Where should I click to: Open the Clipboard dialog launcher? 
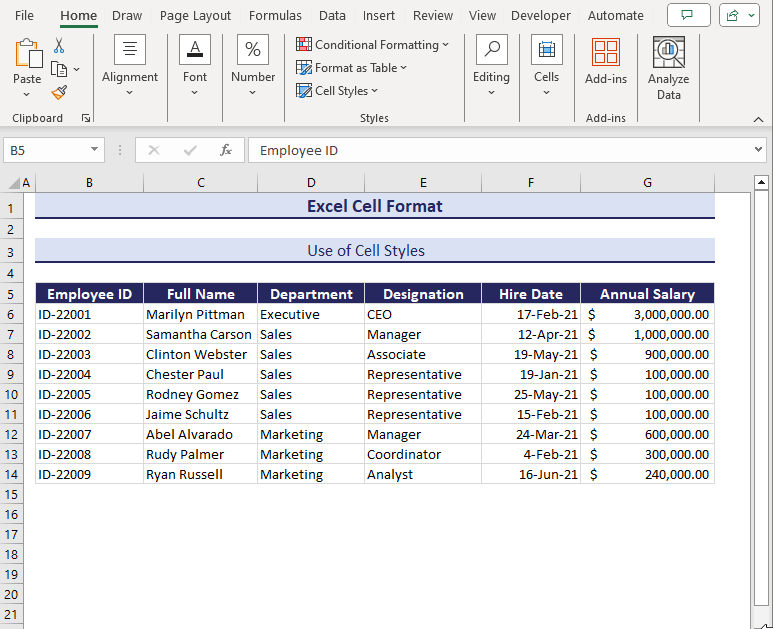86,118
